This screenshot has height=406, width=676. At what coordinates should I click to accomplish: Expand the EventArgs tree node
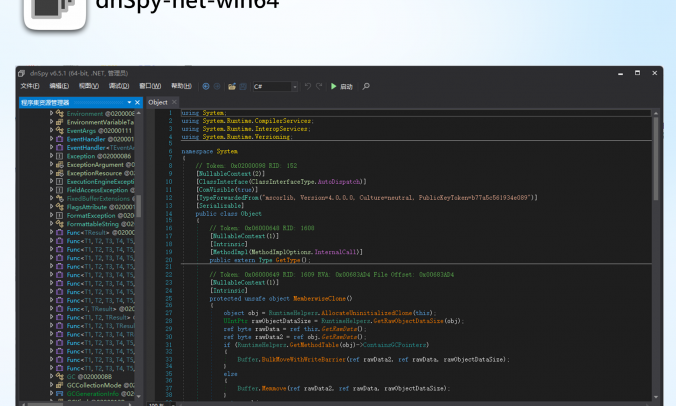coord(51,130)
